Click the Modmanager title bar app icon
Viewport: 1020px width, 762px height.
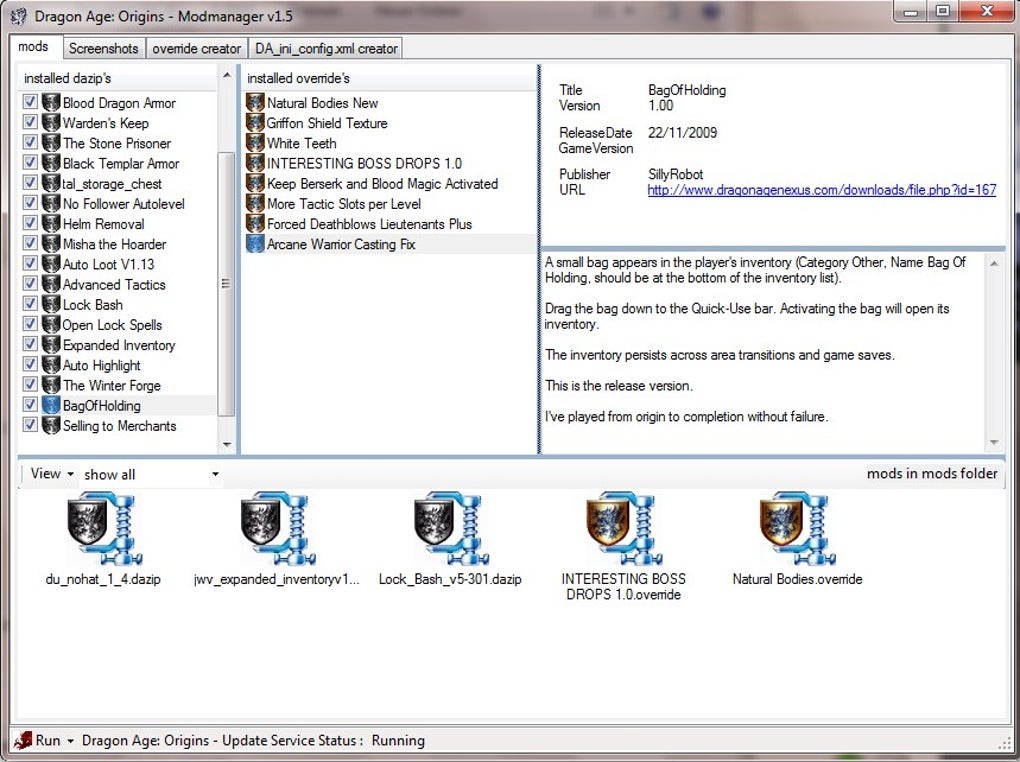click(x=18, y=16)
